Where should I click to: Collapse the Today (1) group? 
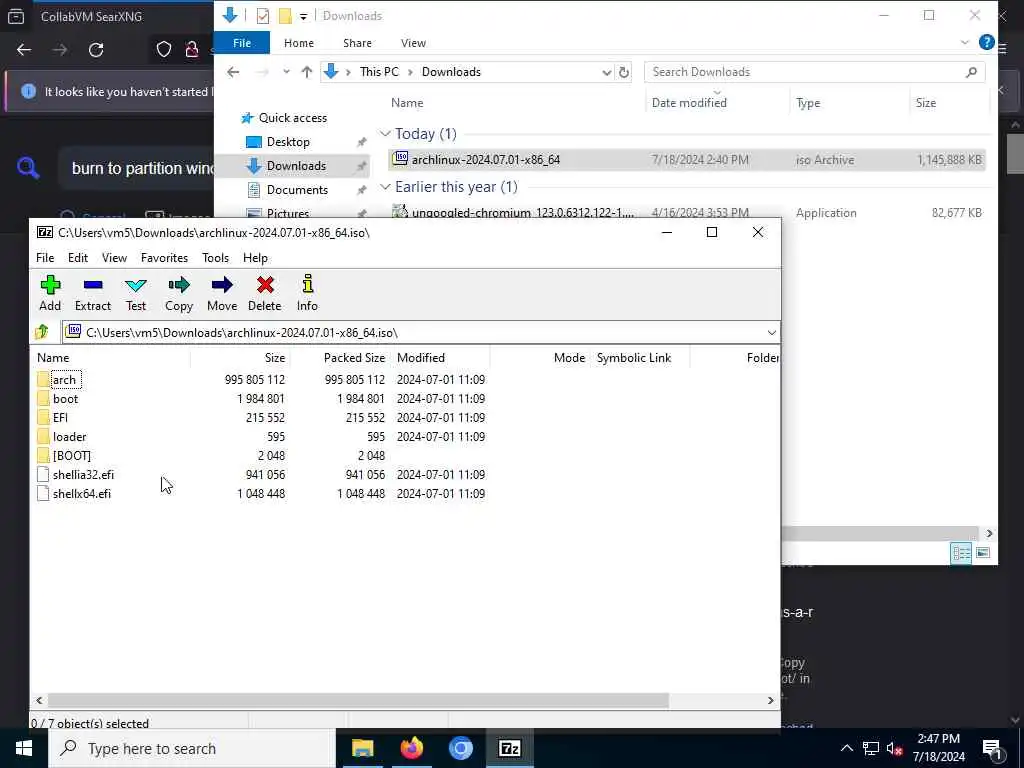coord(385,134)
